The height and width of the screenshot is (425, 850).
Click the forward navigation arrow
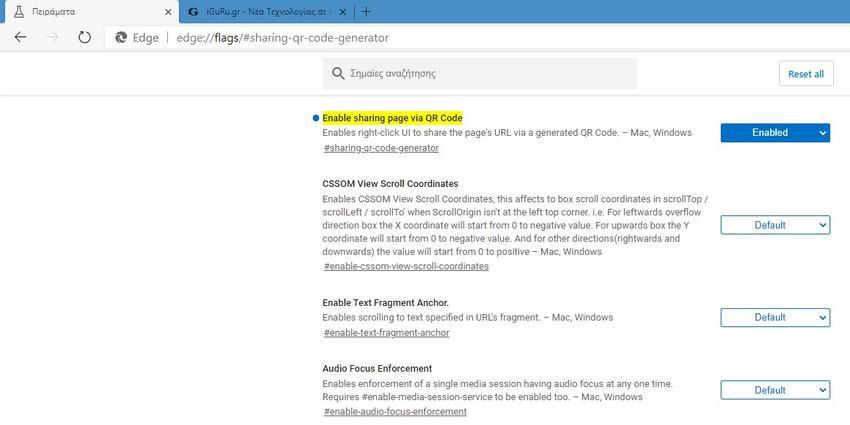(x=53, y=37)
